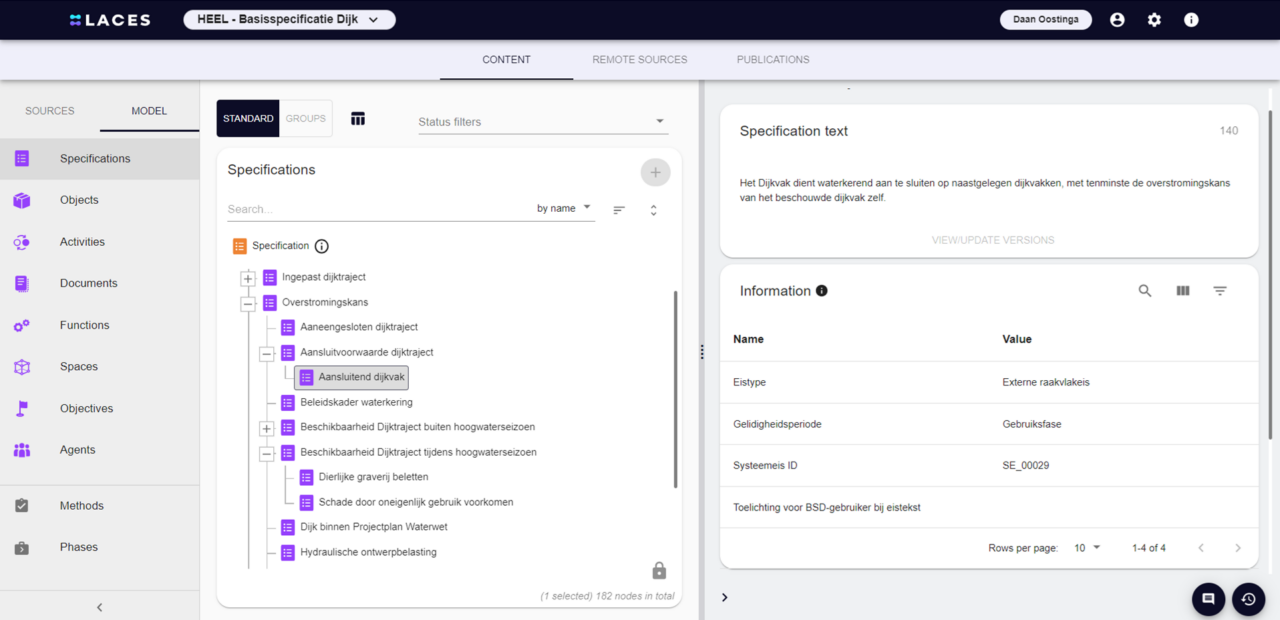This screenshot has height=620, width=1280.
Task: Switch the specifications tree to GROUPS view
Action: point(305,118)
